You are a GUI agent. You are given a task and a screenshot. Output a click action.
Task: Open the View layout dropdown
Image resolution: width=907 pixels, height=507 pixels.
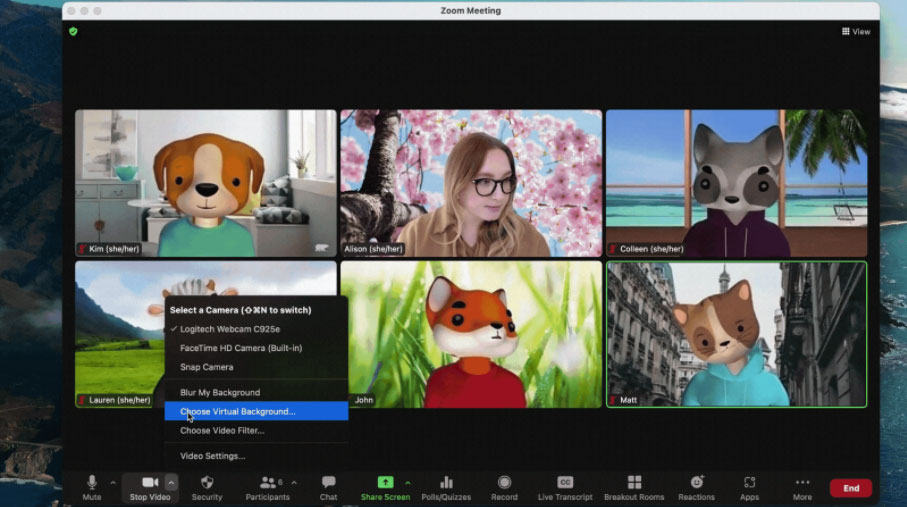click(856, 32)
